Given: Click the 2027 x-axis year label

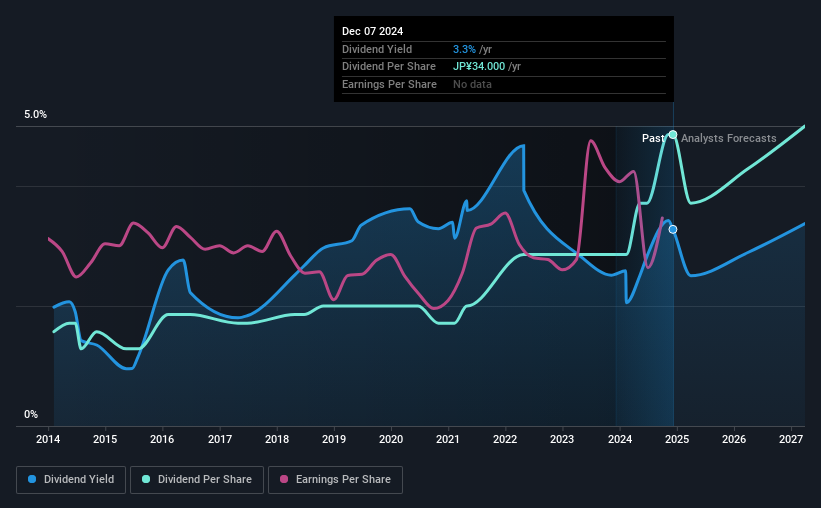Looking at the screenshot, I should click(x=791, y=439).
